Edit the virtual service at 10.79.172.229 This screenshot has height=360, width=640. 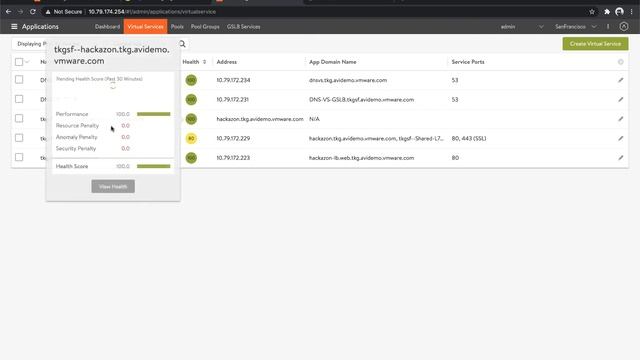[620, 138]
